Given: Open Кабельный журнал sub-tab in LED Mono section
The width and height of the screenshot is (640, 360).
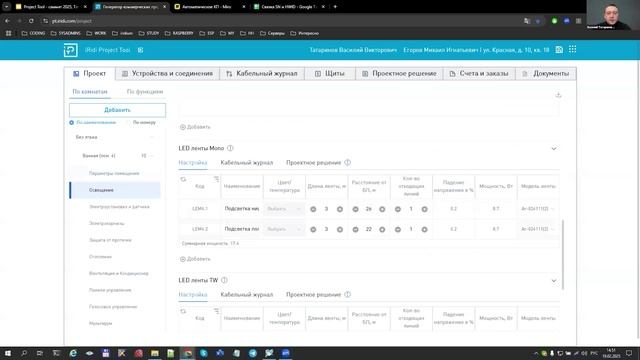Looking at the screenshot, I should 247,162.
